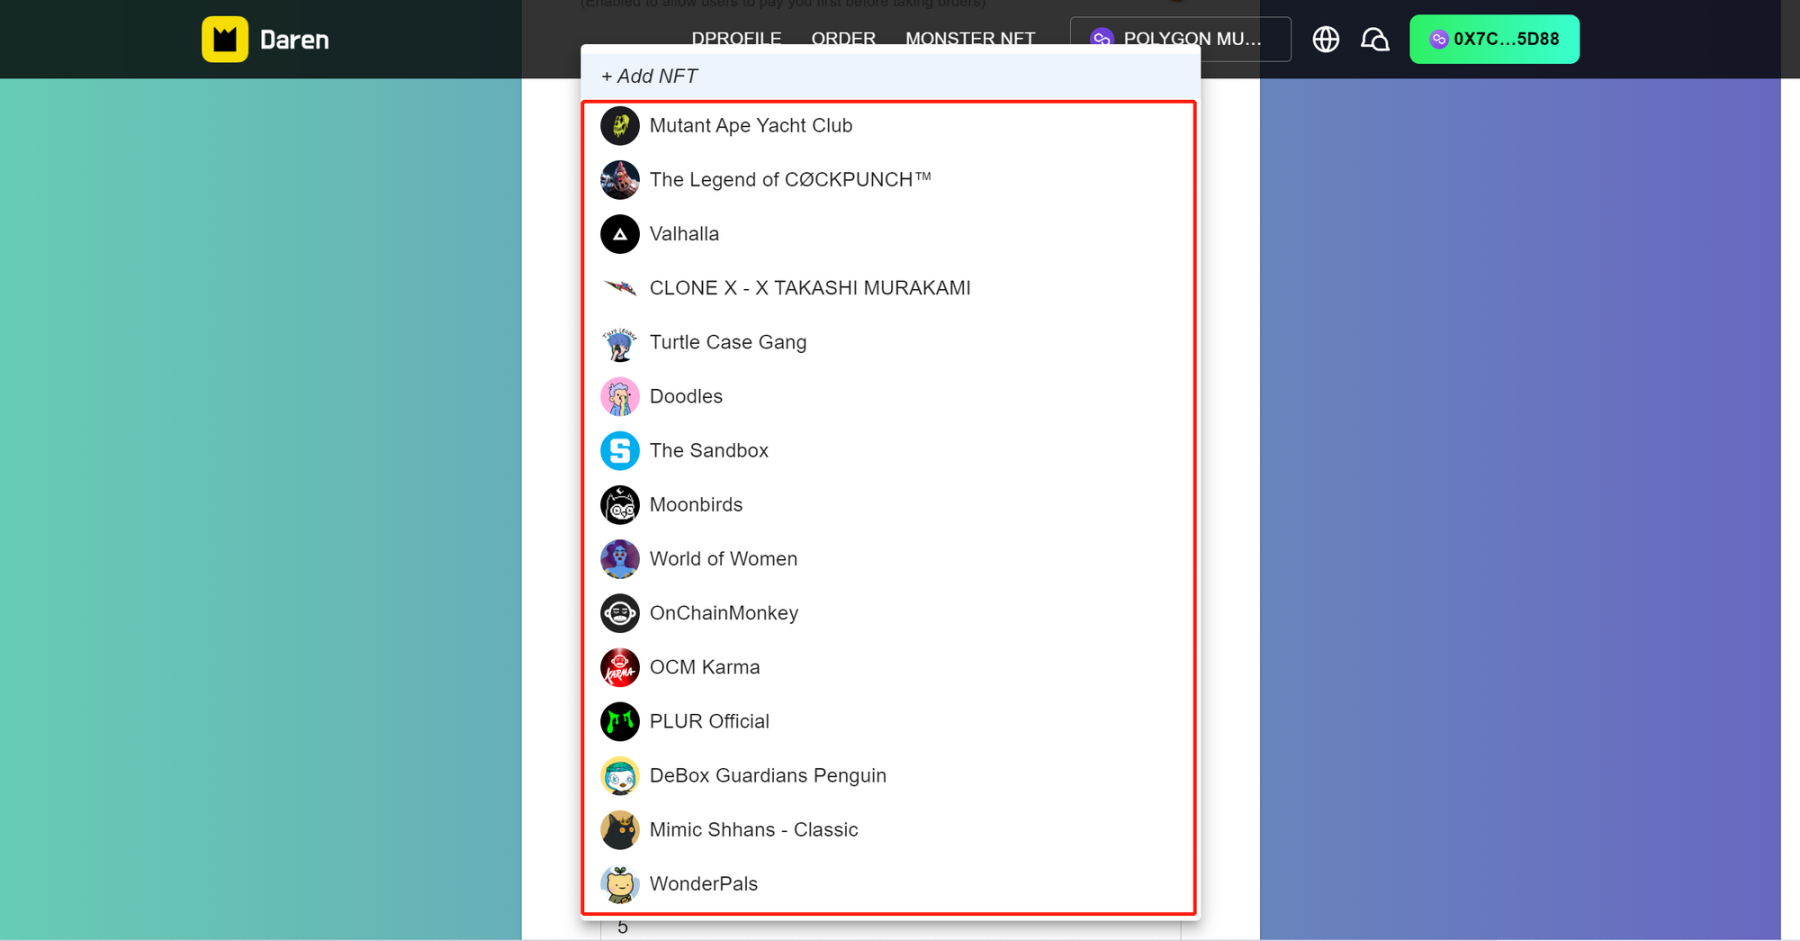
Task: Open the ORDER navigation menu
Action: click(x=843, y=38)
